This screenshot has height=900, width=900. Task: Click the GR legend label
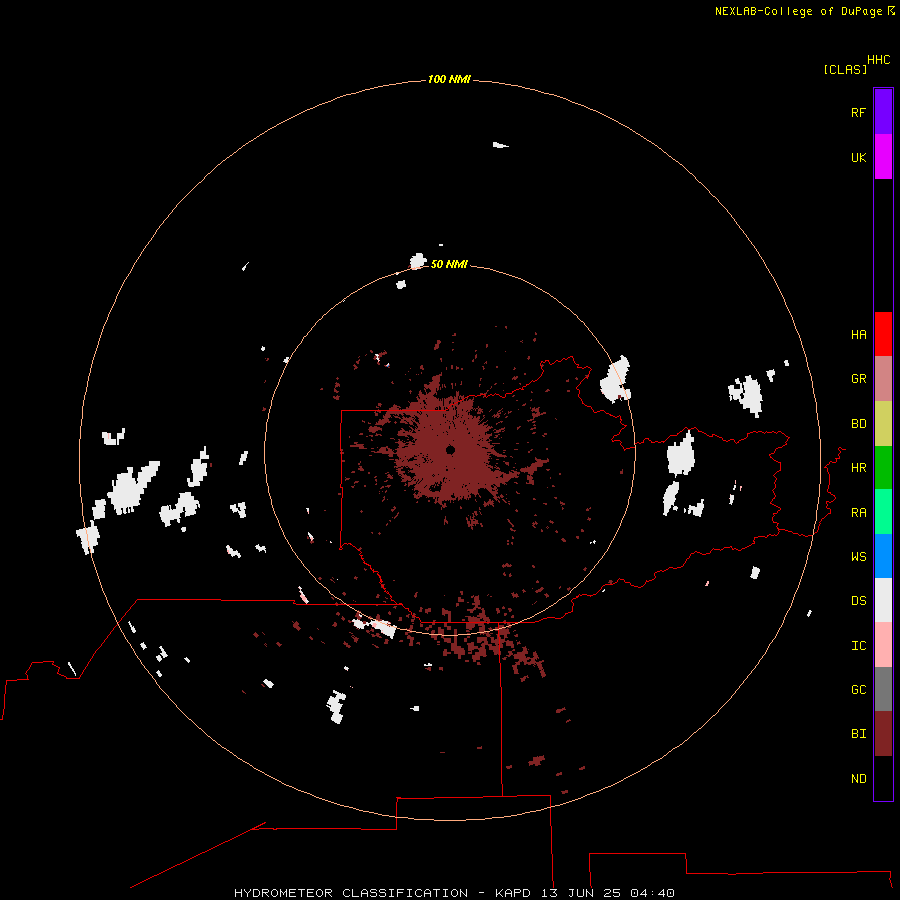858,379
